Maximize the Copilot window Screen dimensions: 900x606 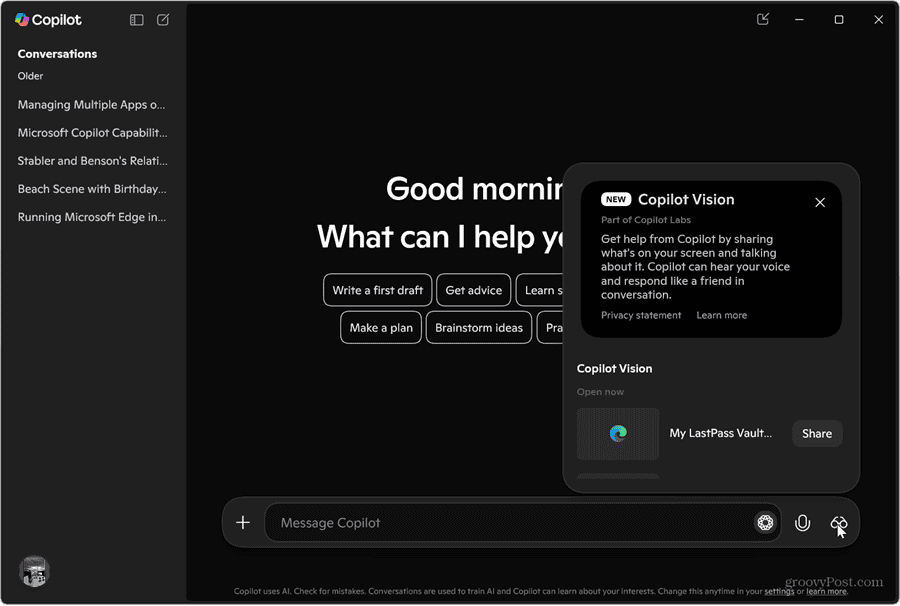[x=839, y=20]
